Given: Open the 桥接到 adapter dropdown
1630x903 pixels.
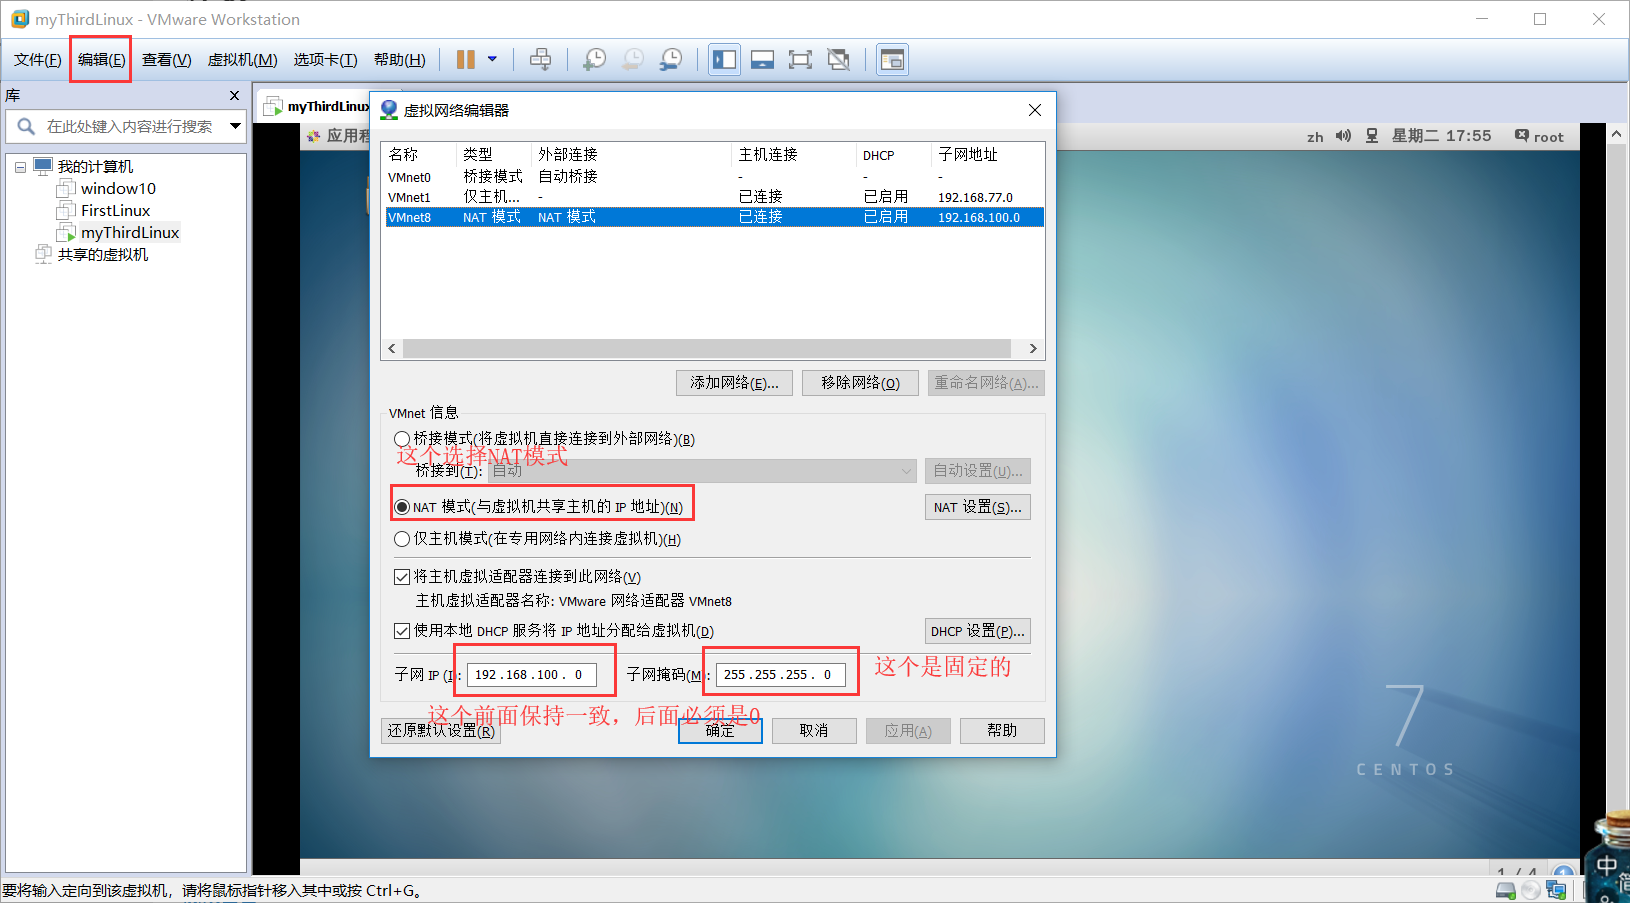Looking at the screenshot, I should pyautogui.click(x=702, y=471).
